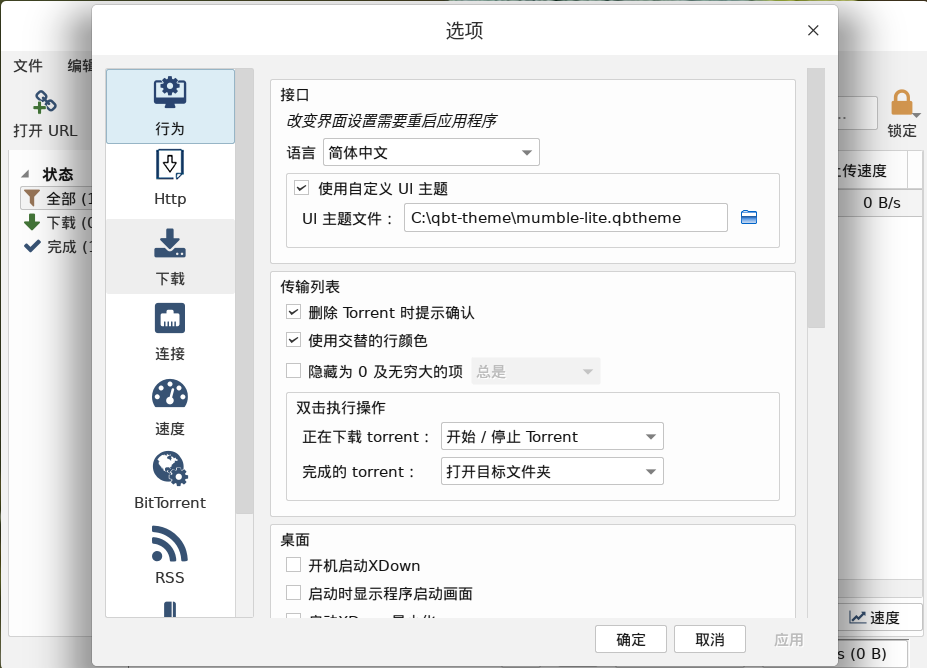927x668 pixels.
Task: Click the UI 主题文件 path input field
Action: pyautogui.click(x=566, y=218)
